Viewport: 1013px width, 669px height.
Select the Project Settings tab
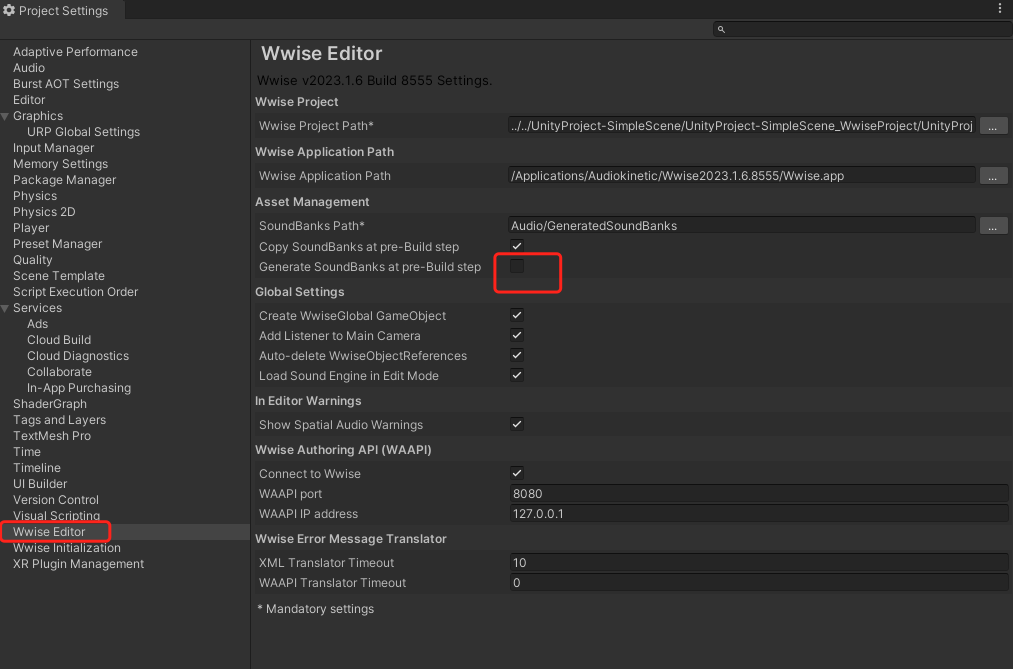coord(62,10)
